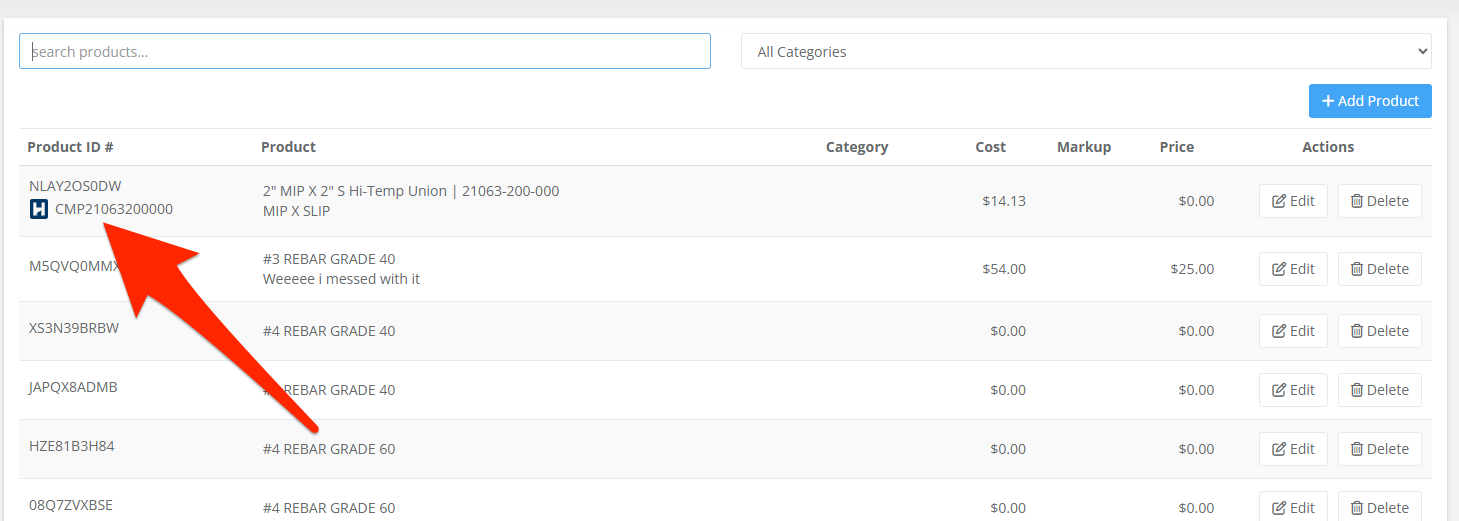Screen dimensions: 1459x521
Task: Click the JAPQX8ADMB product ID
Action: (73, 387)
